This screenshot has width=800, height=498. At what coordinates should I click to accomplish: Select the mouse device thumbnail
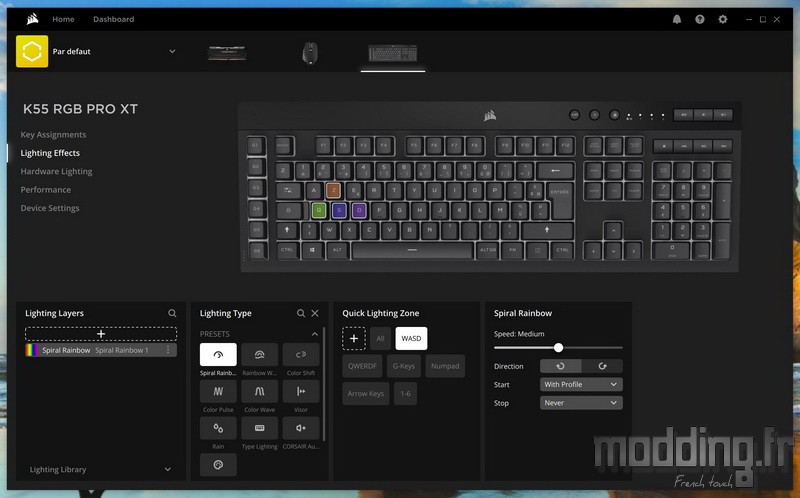[310, 53]
